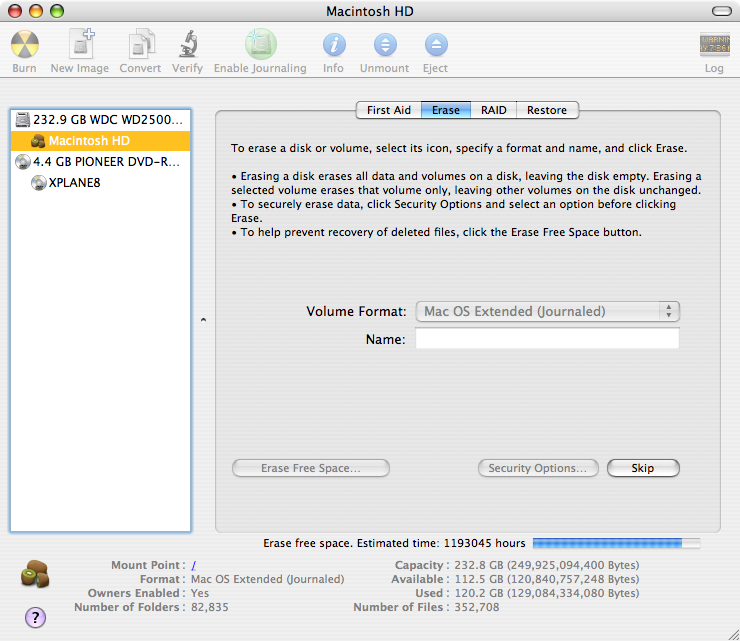
Task: Click the Available value 112.5 GB
Action: (547, 579)
